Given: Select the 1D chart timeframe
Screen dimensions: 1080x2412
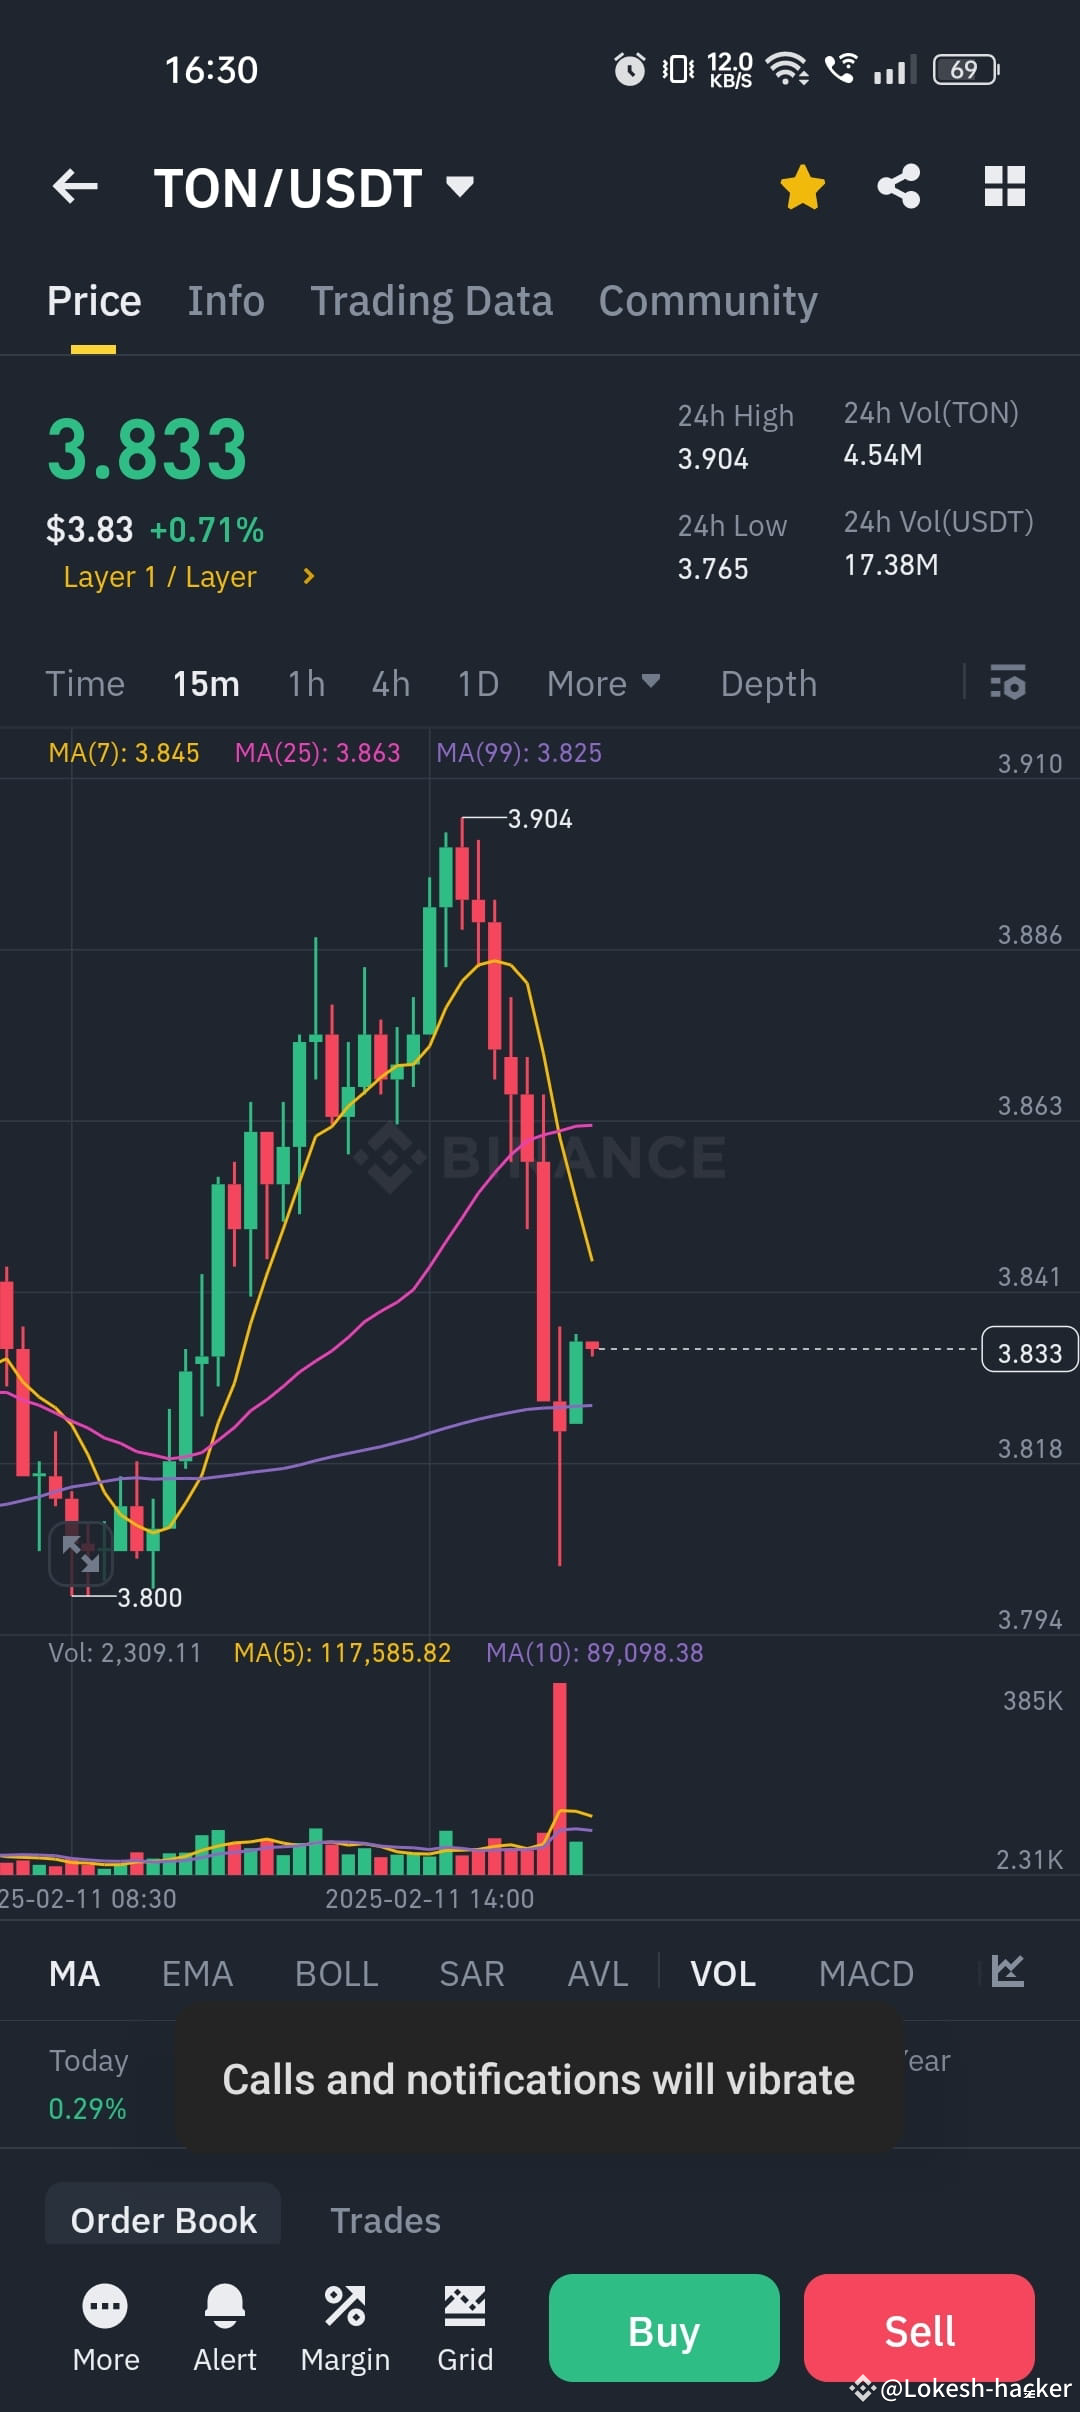Looking at the screenshot, I should 477,683.
